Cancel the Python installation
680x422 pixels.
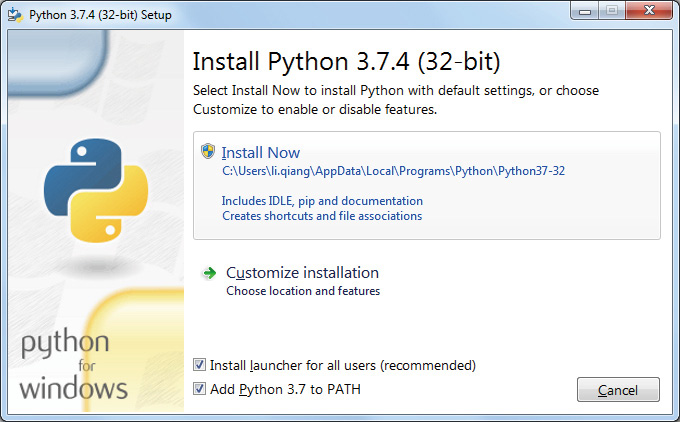pyautogui.click(x=618, y=389)
